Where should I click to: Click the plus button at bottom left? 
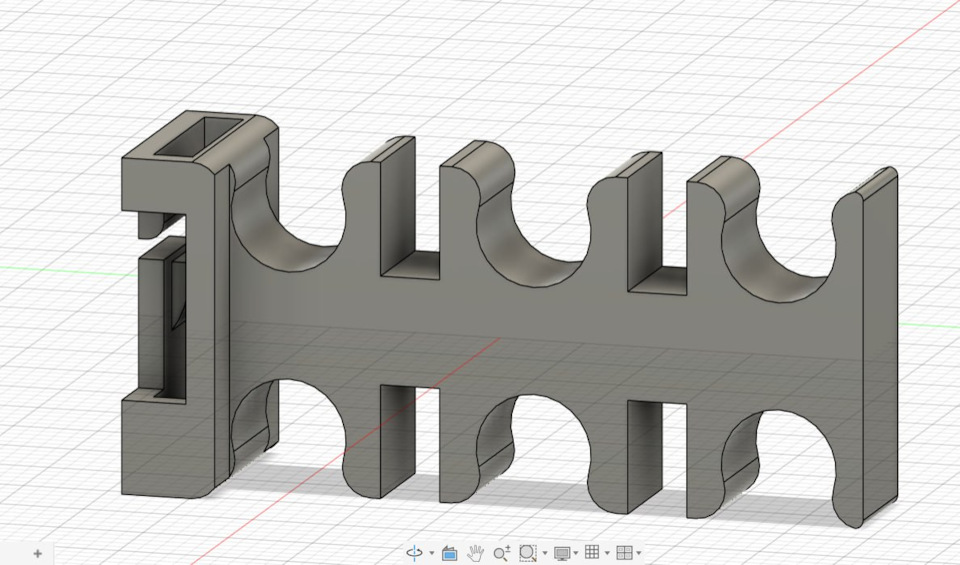coord(37,553)
